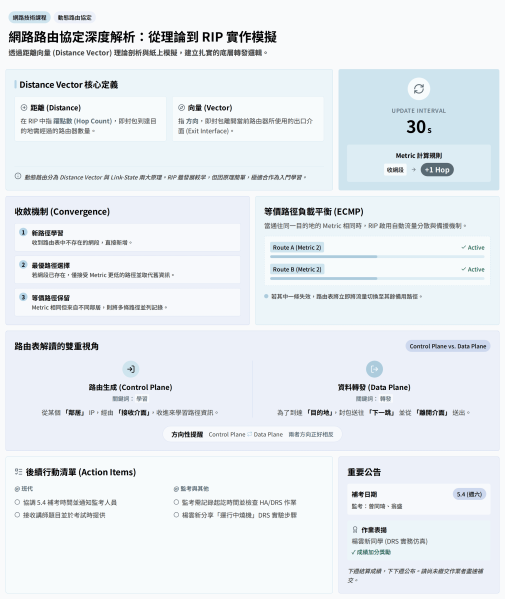Check the second action item under 班代
Viewport: 505px width, 599px height.
point(17,515)
